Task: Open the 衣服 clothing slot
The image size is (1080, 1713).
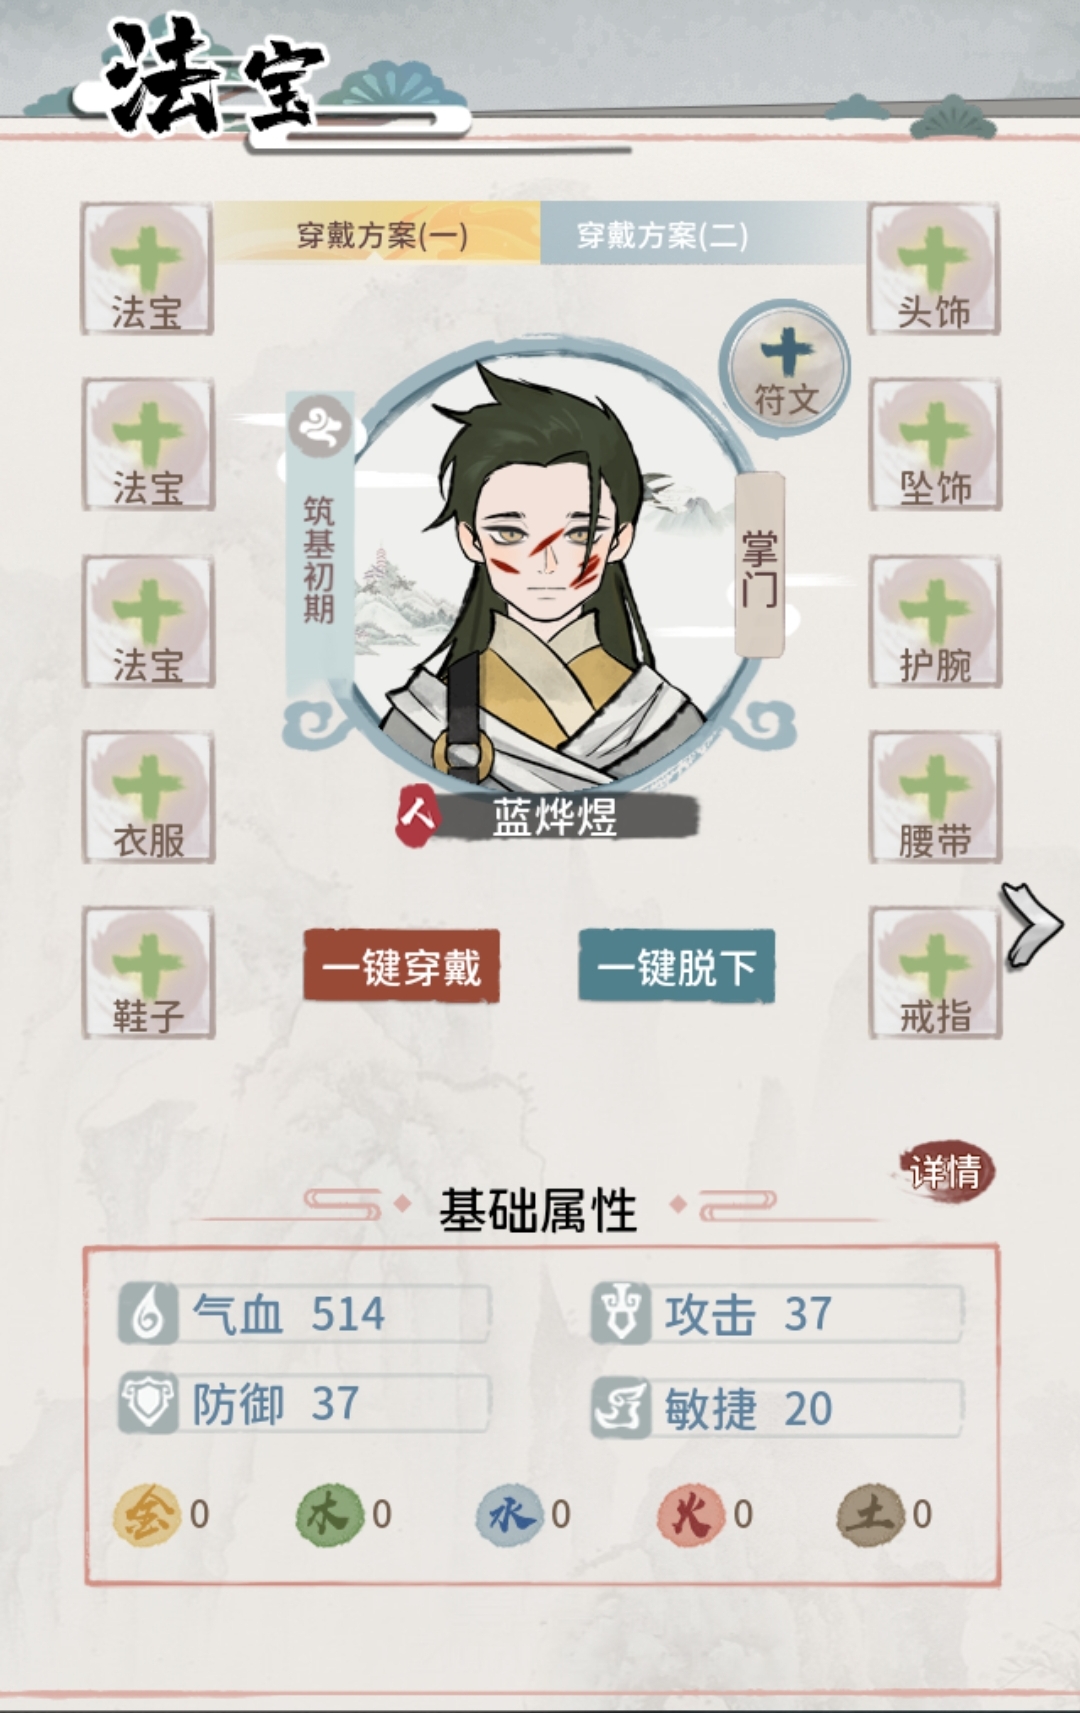Action: click(x=148, y=797)
